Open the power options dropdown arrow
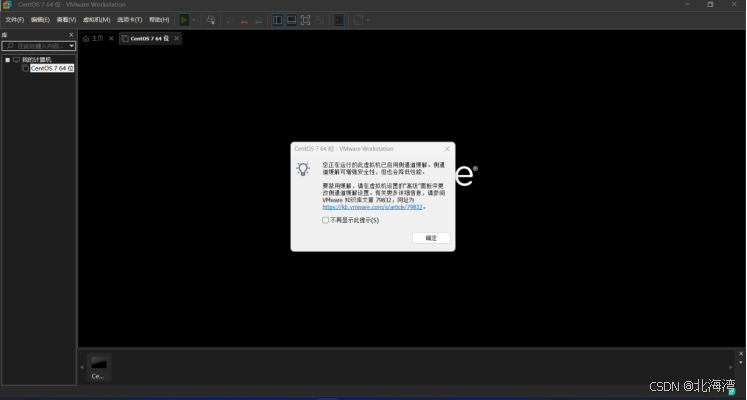The width and height of the screenshot is (747, 400). [194, 20]
